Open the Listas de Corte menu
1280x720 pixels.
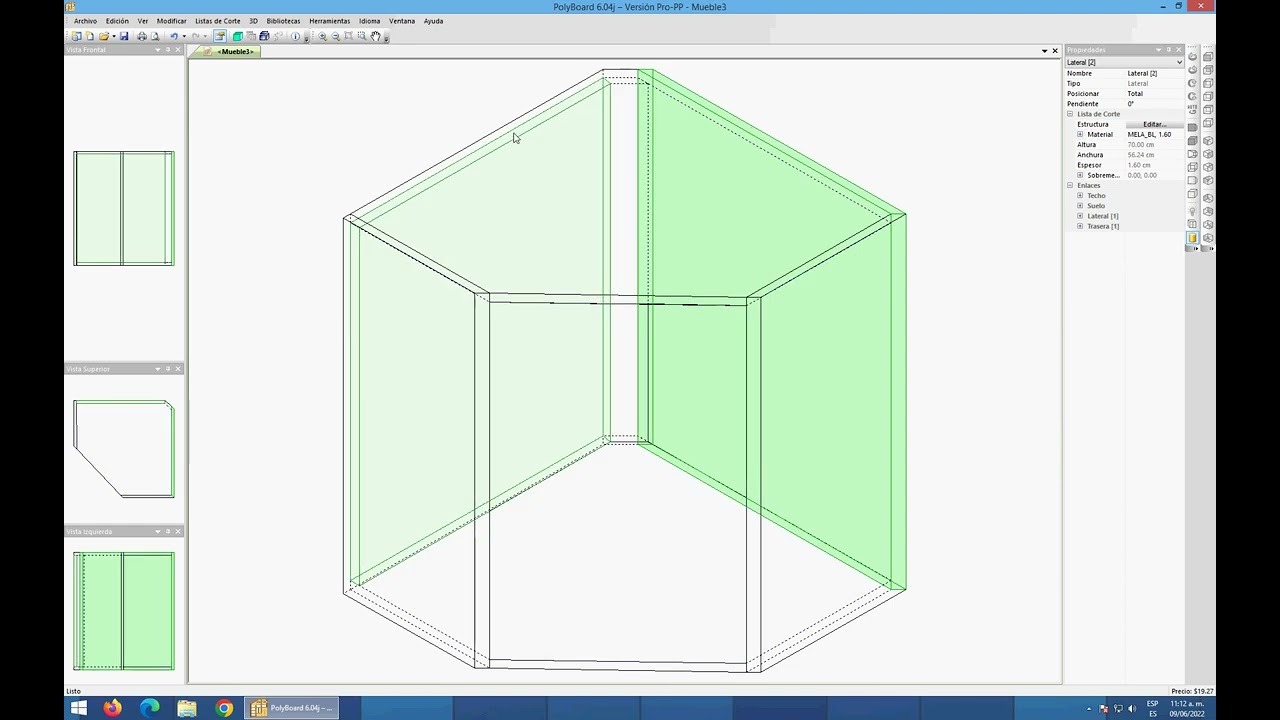tap(217, 21)
